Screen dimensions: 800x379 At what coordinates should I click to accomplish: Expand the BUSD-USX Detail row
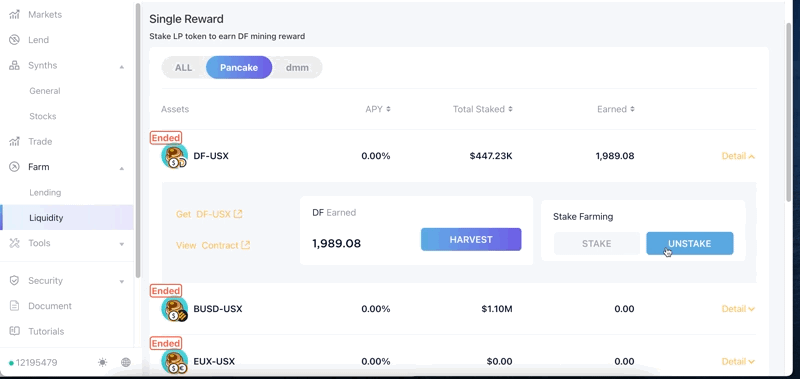coord(738,309)
